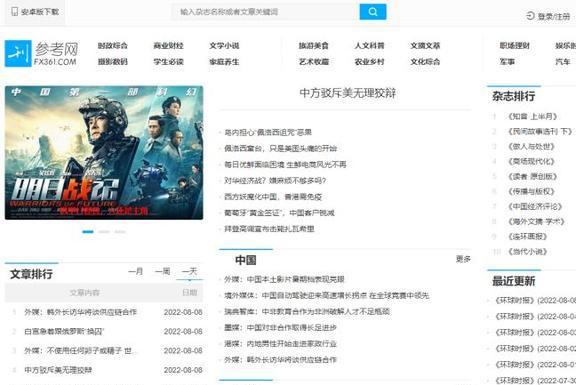Click the phone icon beside 安卓版下载
This screenshot has width=576, height=385.
tap(15, 12)
